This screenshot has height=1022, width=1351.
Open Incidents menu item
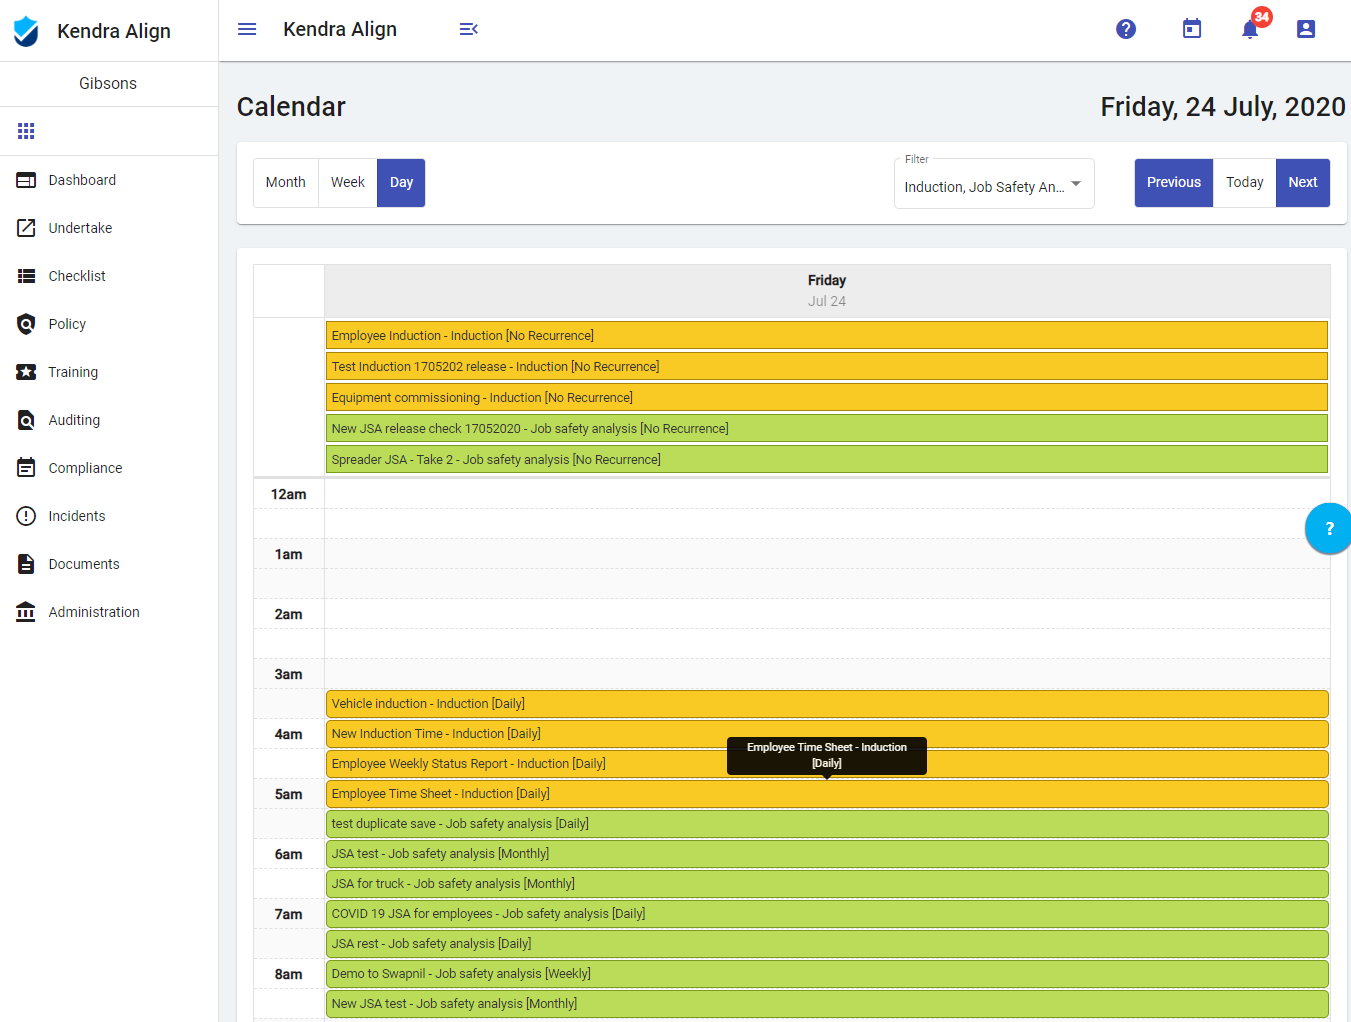pyautogui.click(x=109, y=516)
